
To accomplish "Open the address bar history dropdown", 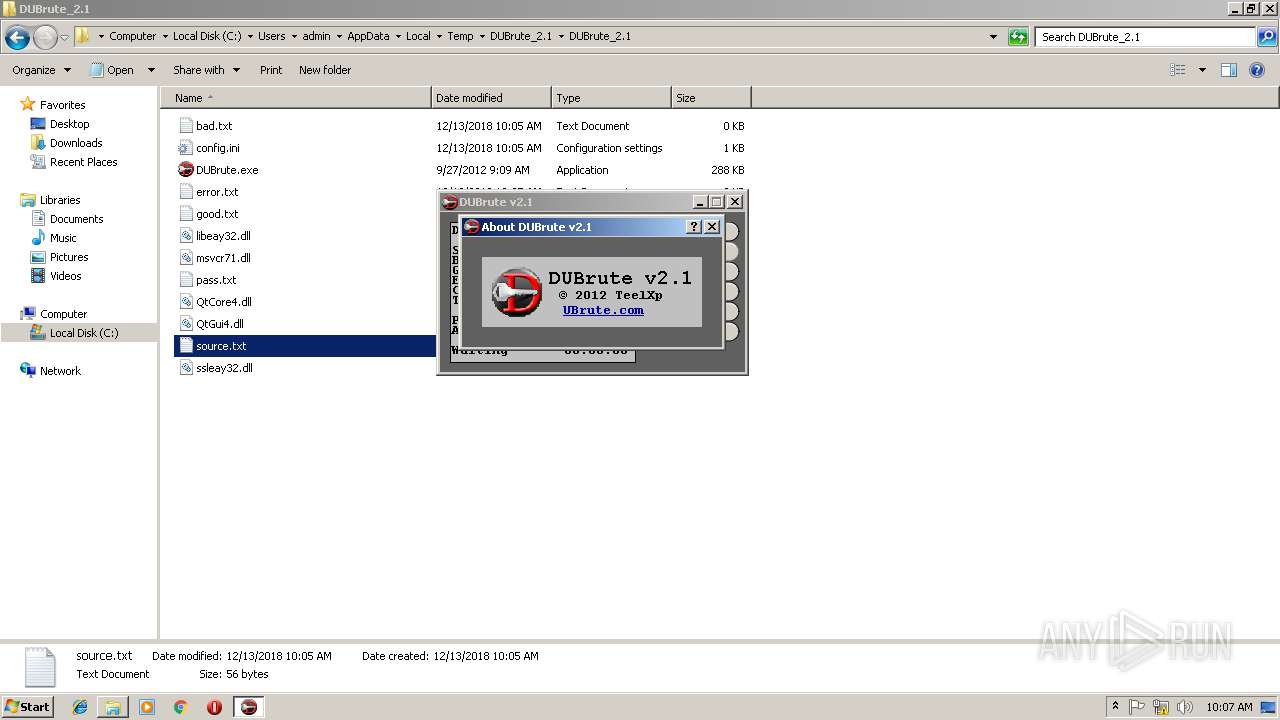I will pyautogui.click(x=993, y=37).
